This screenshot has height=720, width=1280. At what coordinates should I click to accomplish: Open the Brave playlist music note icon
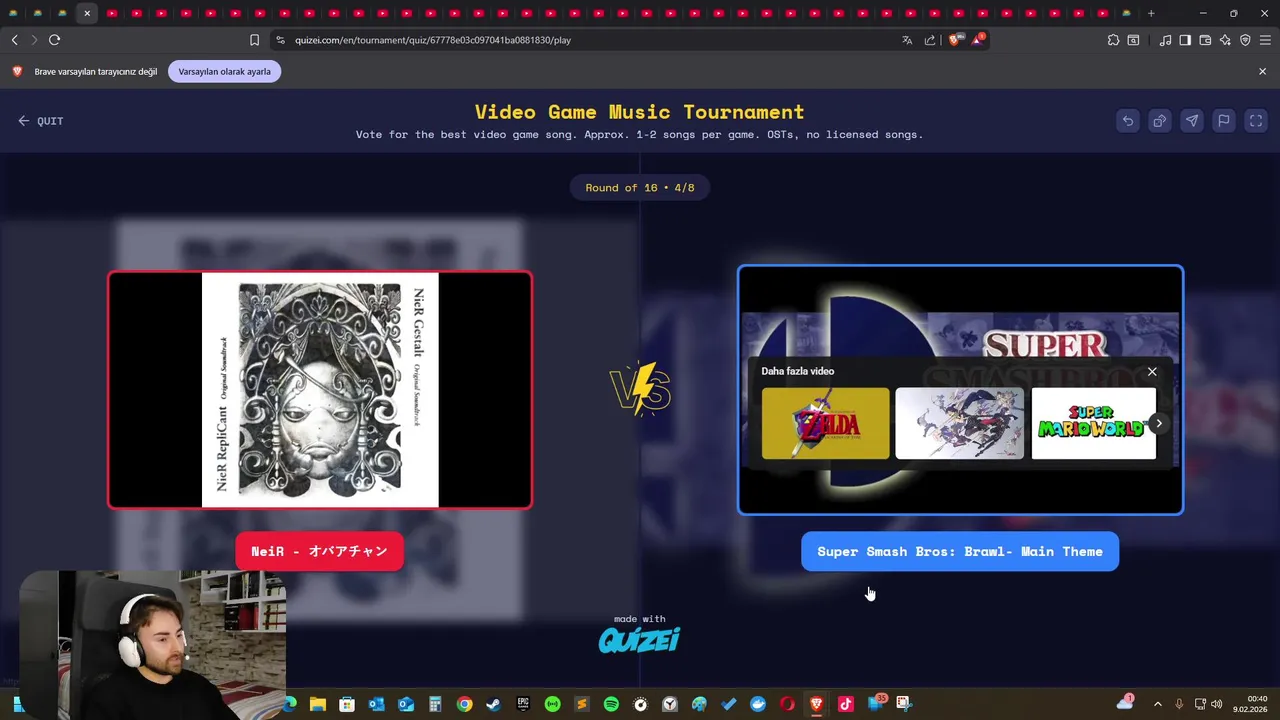pos(1165,40)
